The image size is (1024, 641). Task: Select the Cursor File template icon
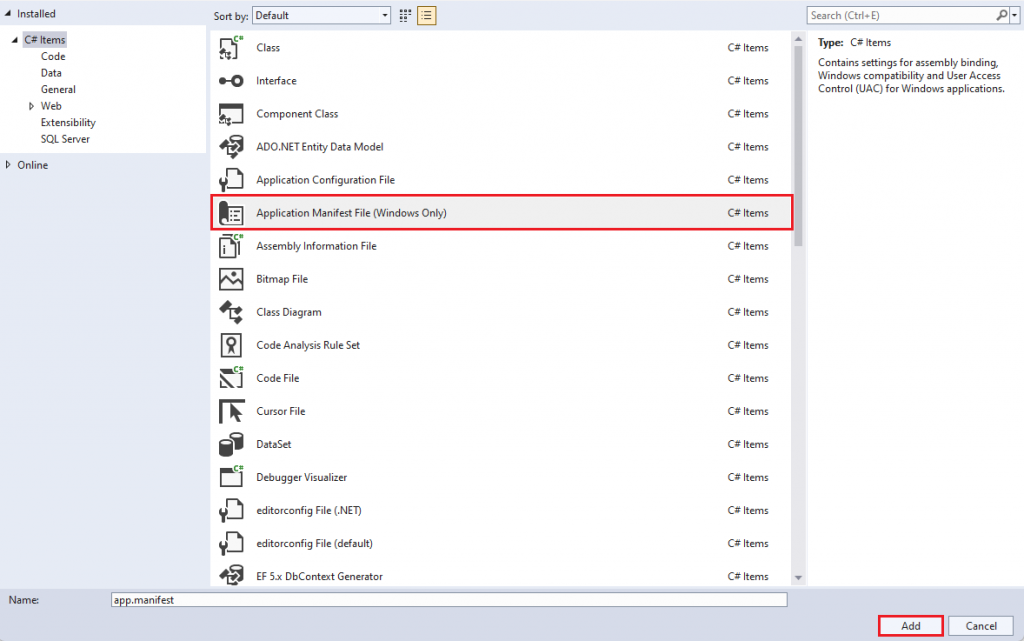click(231, 410)
